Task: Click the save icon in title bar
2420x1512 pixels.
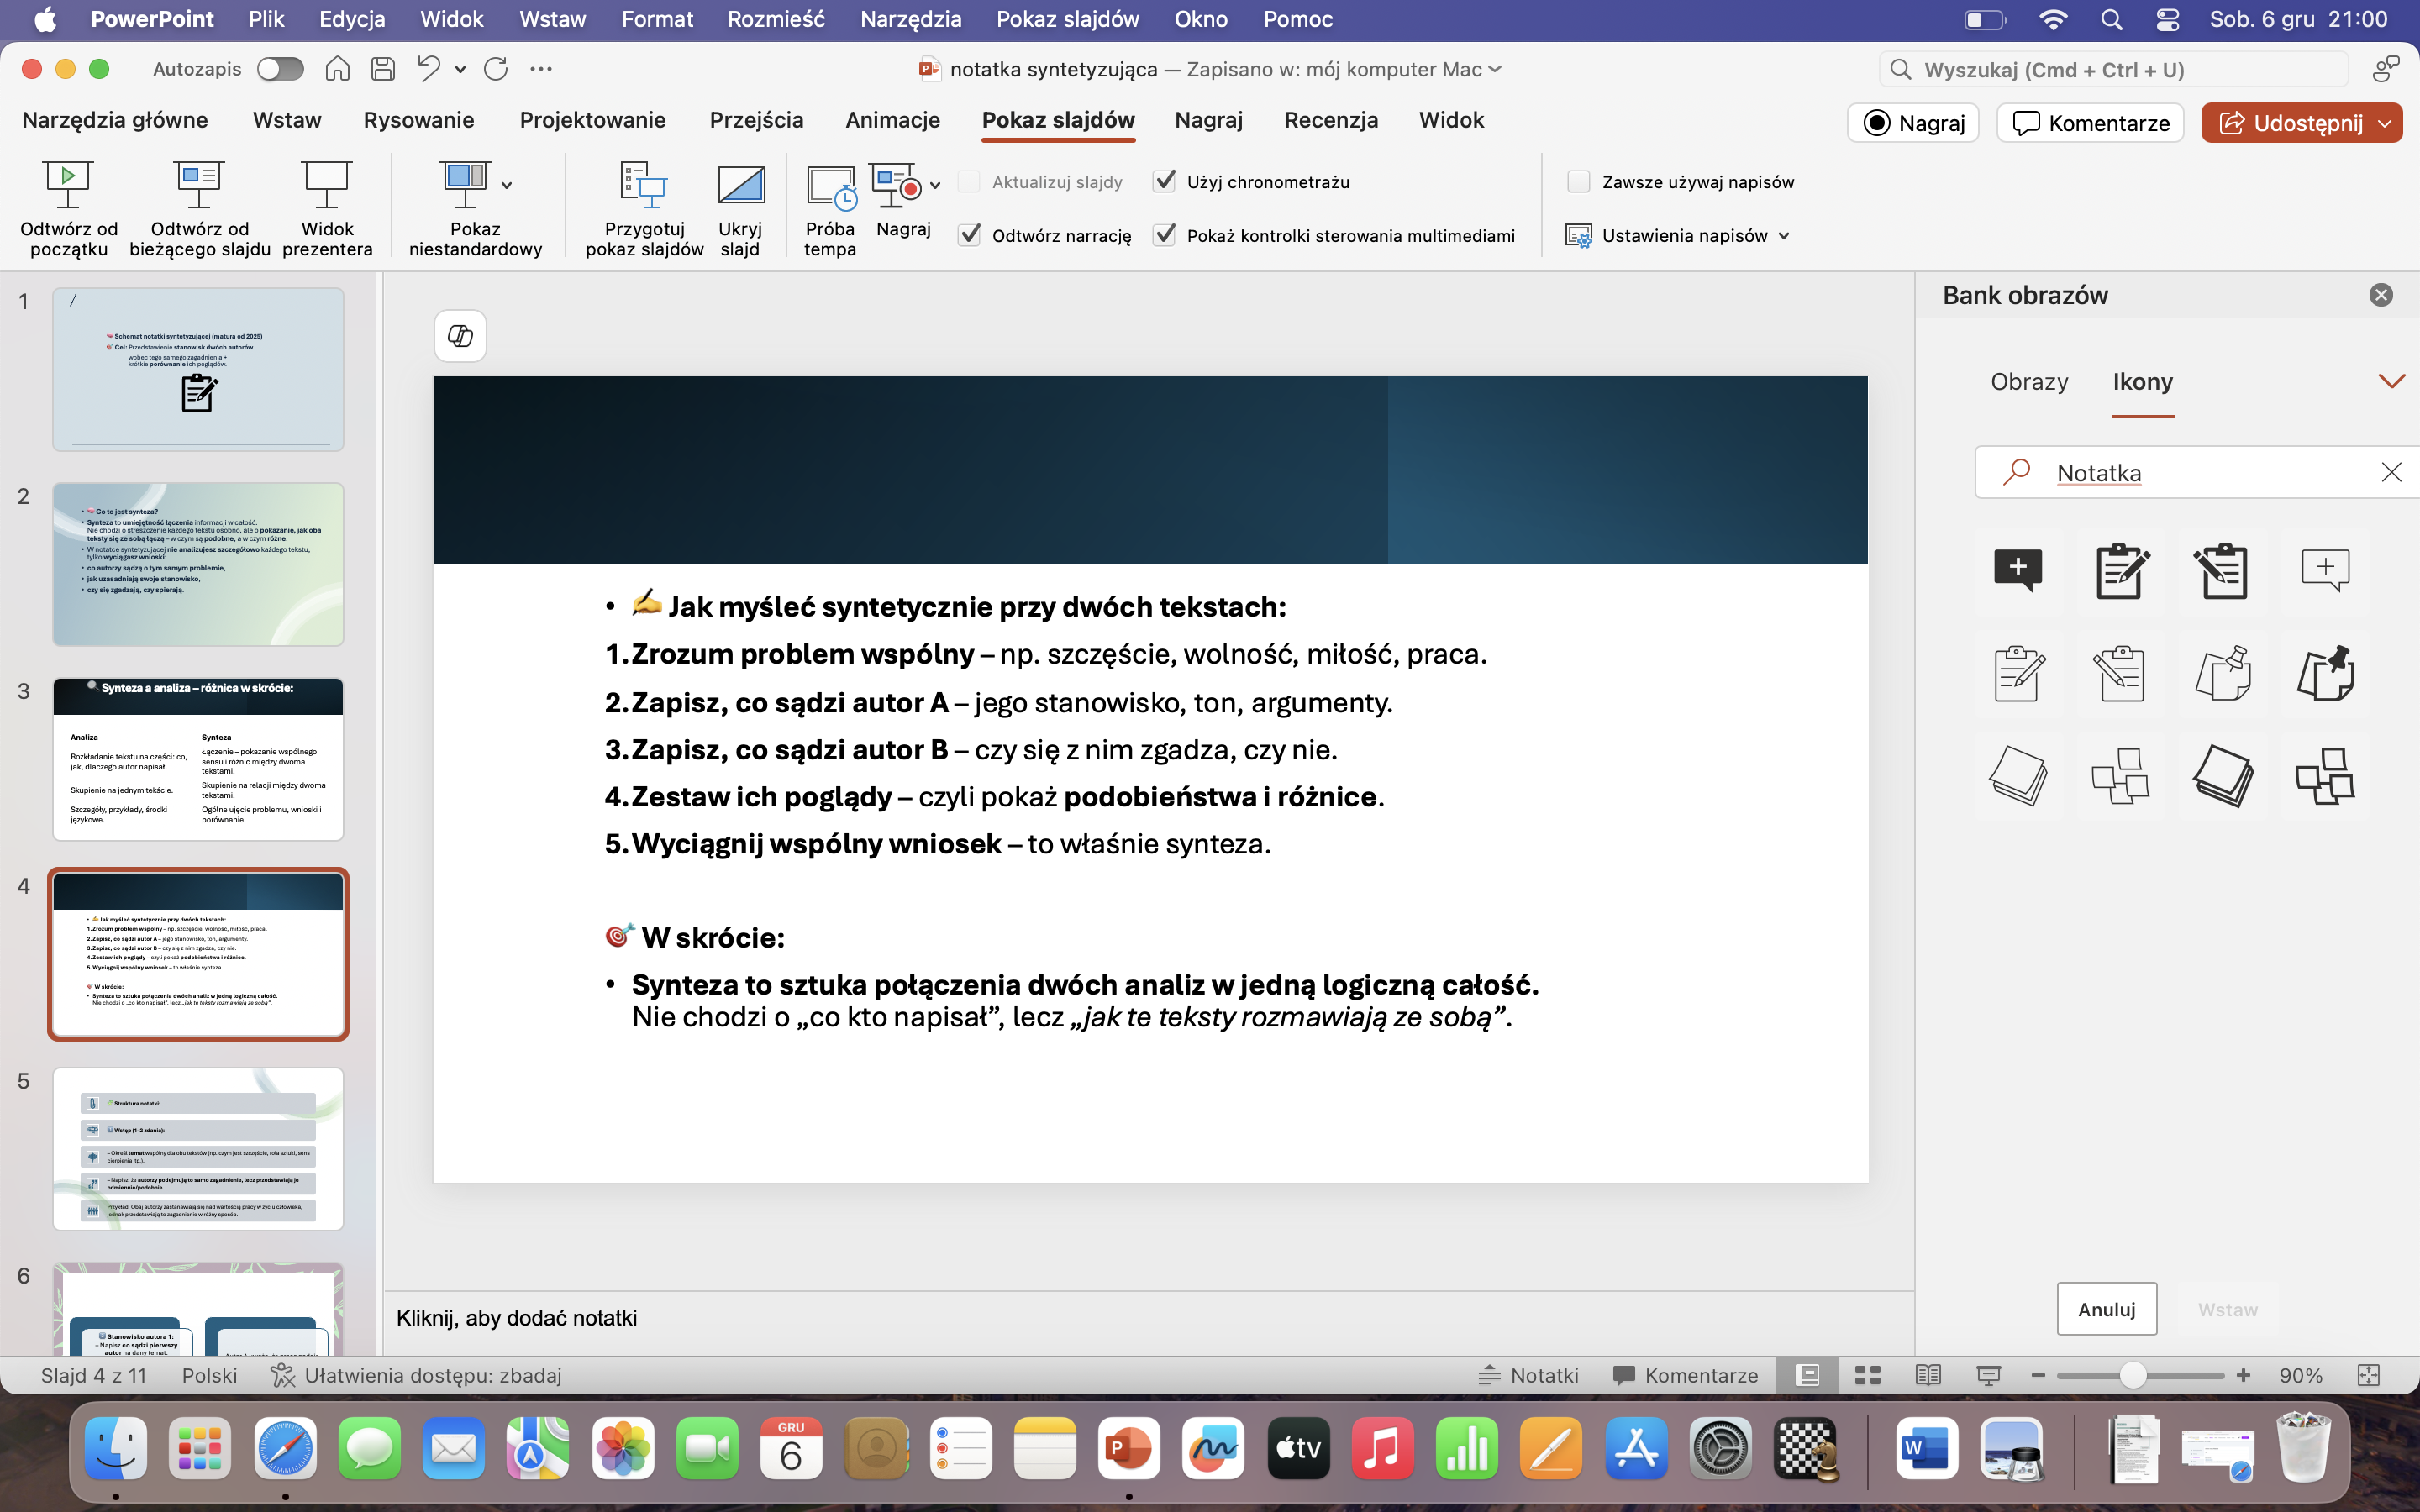Action: (x=383, y=69)
